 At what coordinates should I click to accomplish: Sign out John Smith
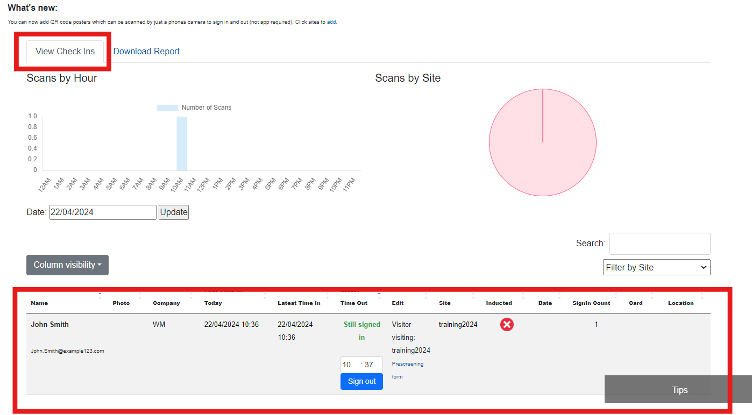point(361,381)
